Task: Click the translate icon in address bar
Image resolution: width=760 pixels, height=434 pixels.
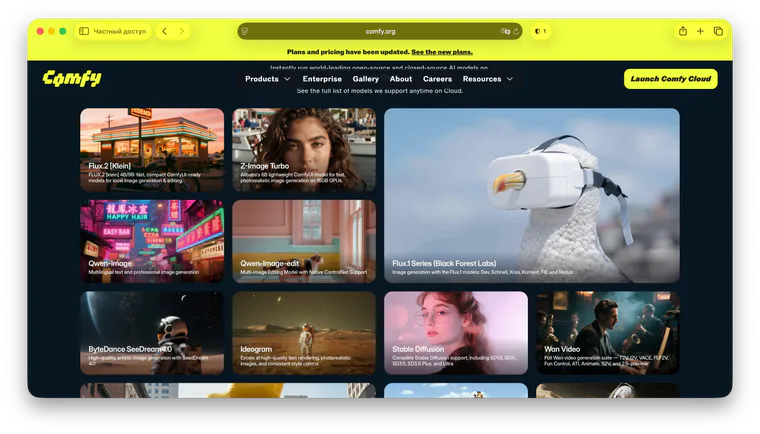Action: [x=505, y=31]
